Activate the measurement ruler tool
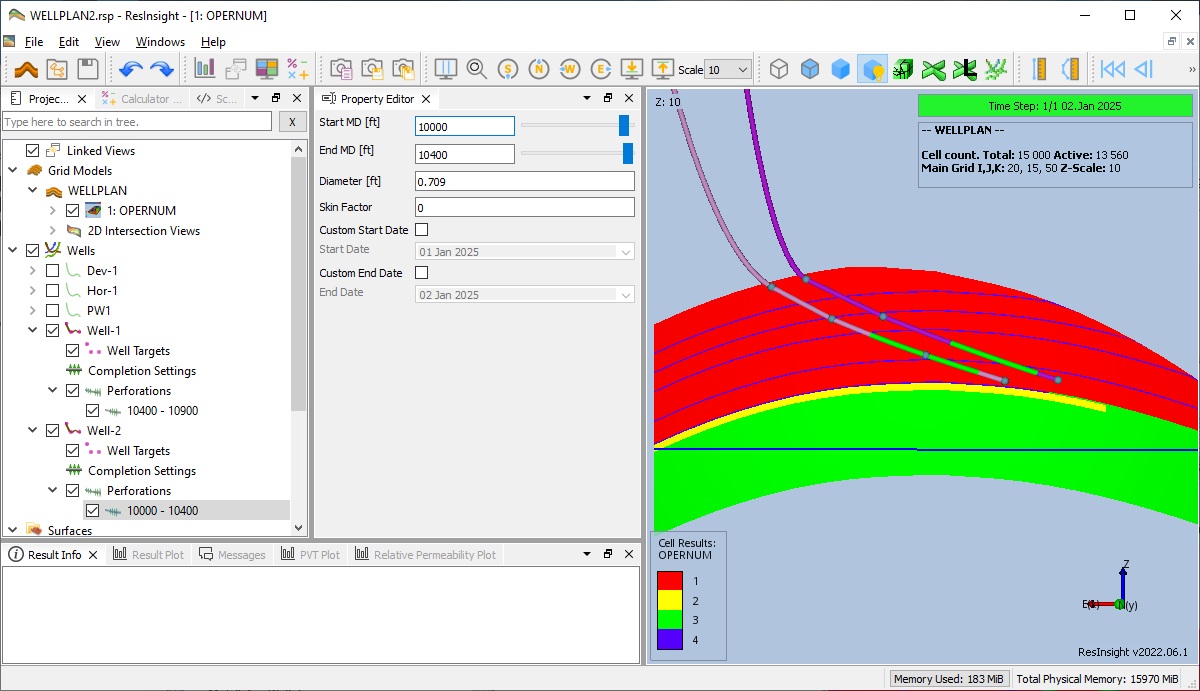This screenshot has width=1200, height=691. tap(1040, 68)
